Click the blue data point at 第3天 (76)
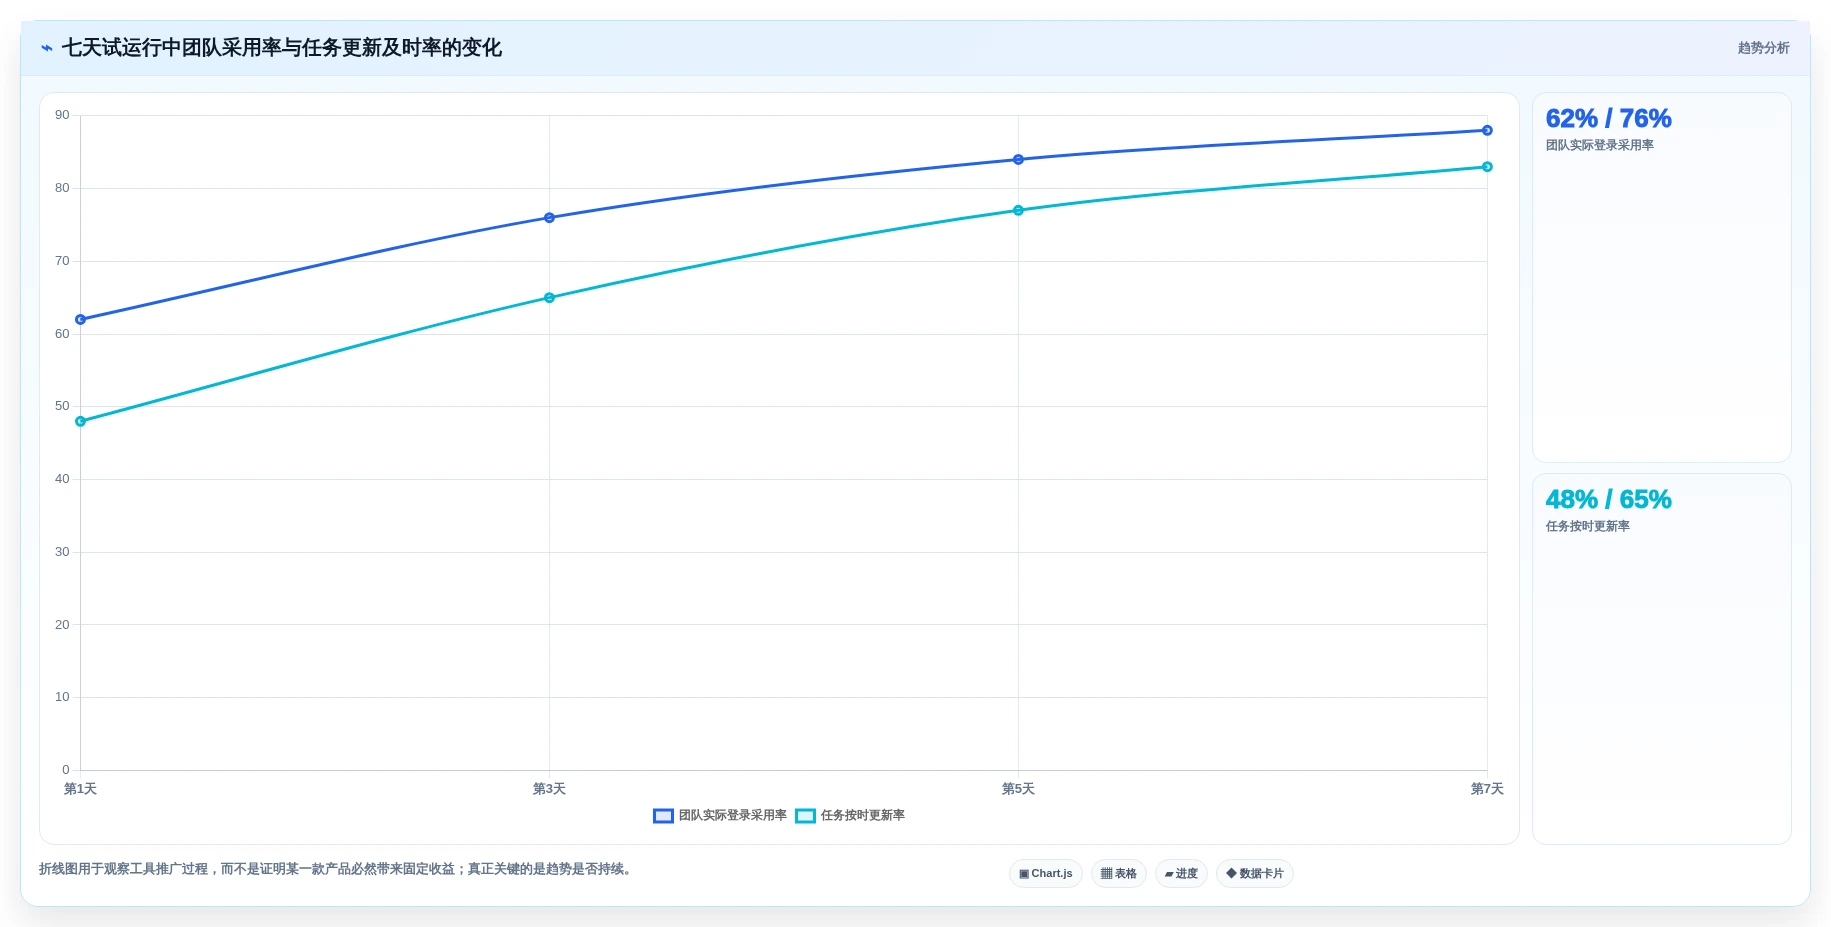The height and width of the screenshot is (927, 1831). tap(549, 218)
